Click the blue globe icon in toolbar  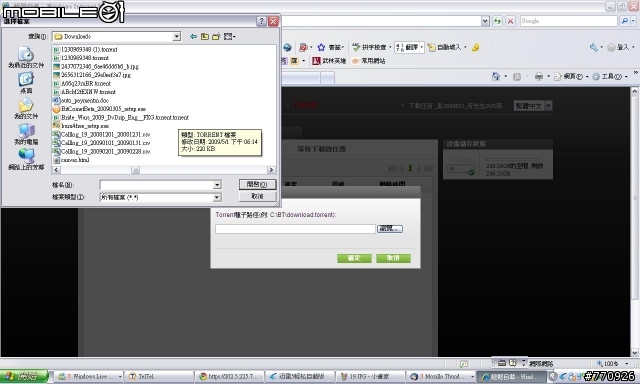287,47
